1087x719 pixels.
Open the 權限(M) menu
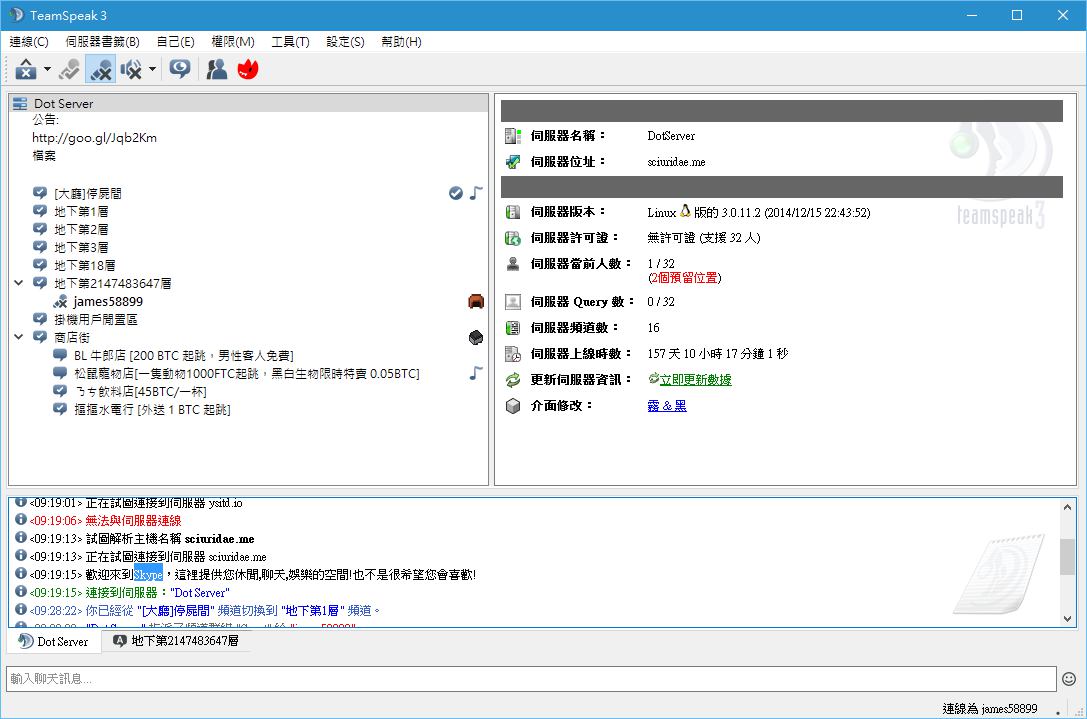pos(232,42)
